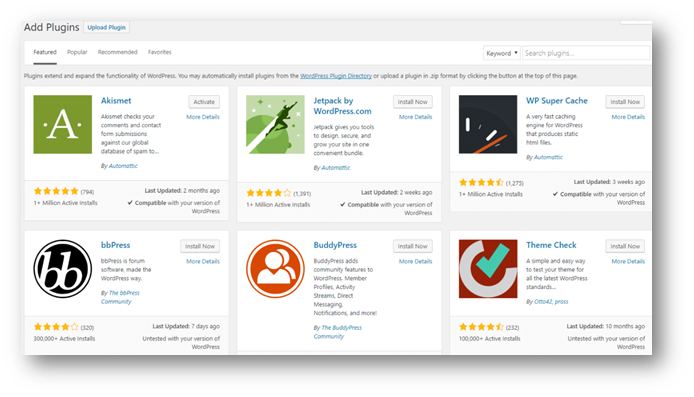Click the BuddyPress plugin logo
This screenshot has width=694, height=397.
[275, 269]
